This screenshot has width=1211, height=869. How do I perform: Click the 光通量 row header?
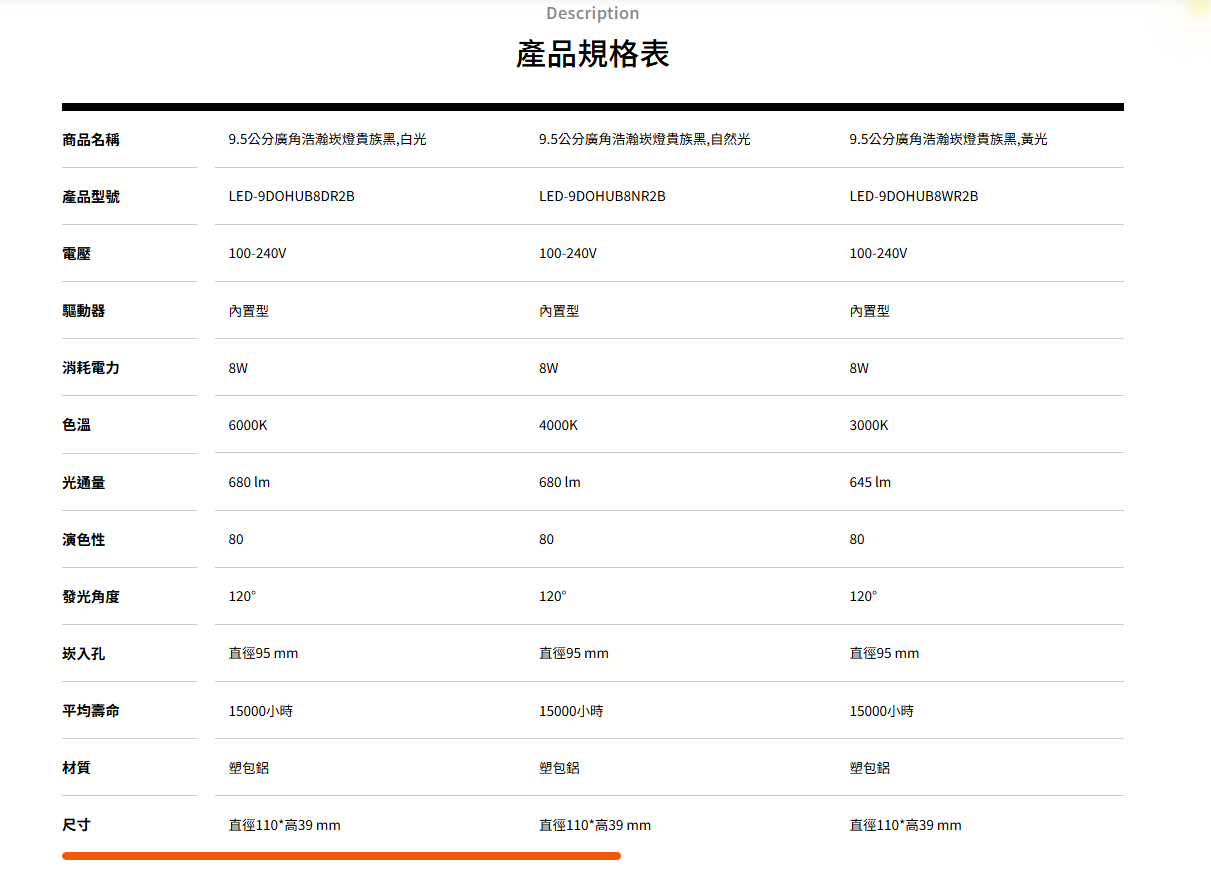pyautogui.click(x=83, y=482)
